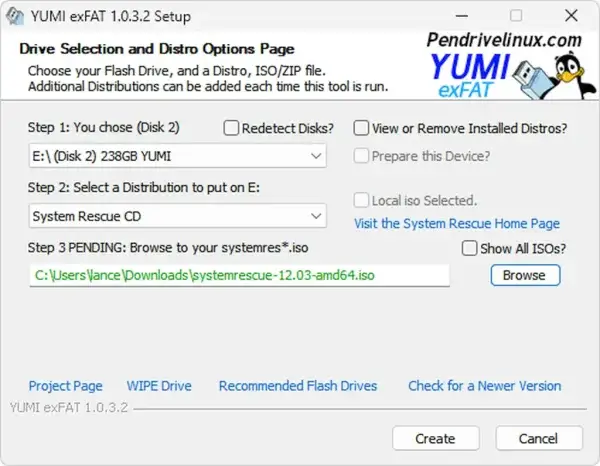This screenshot has width=600, height=466.
Task: Expand the System Rescue CD distribution dropdown
Action: click(x=177, y=216)
